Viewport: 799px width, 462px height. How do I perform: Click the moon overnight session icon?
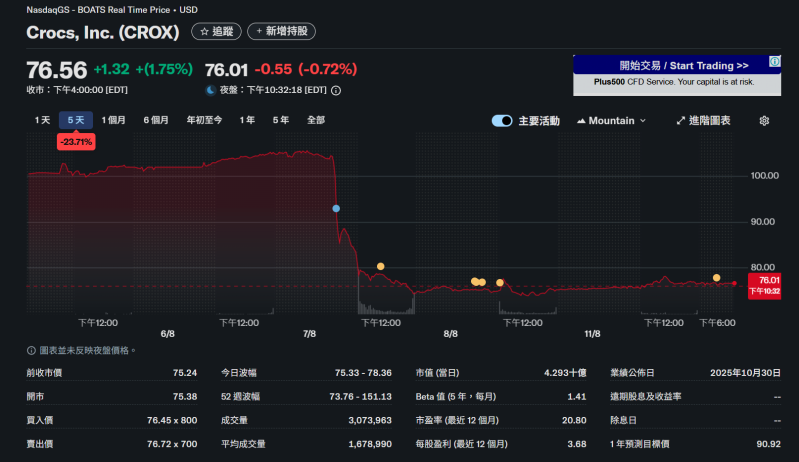[x=211, y=90]
